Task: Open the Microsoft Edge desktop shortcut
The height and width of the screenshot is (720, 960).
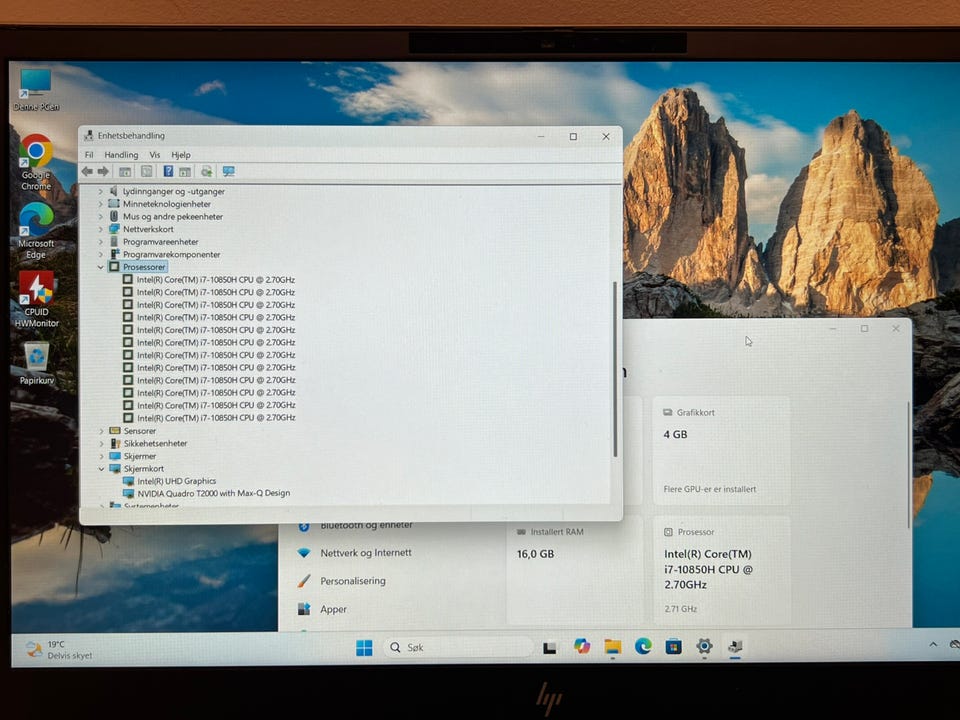Action: [36, 231]
